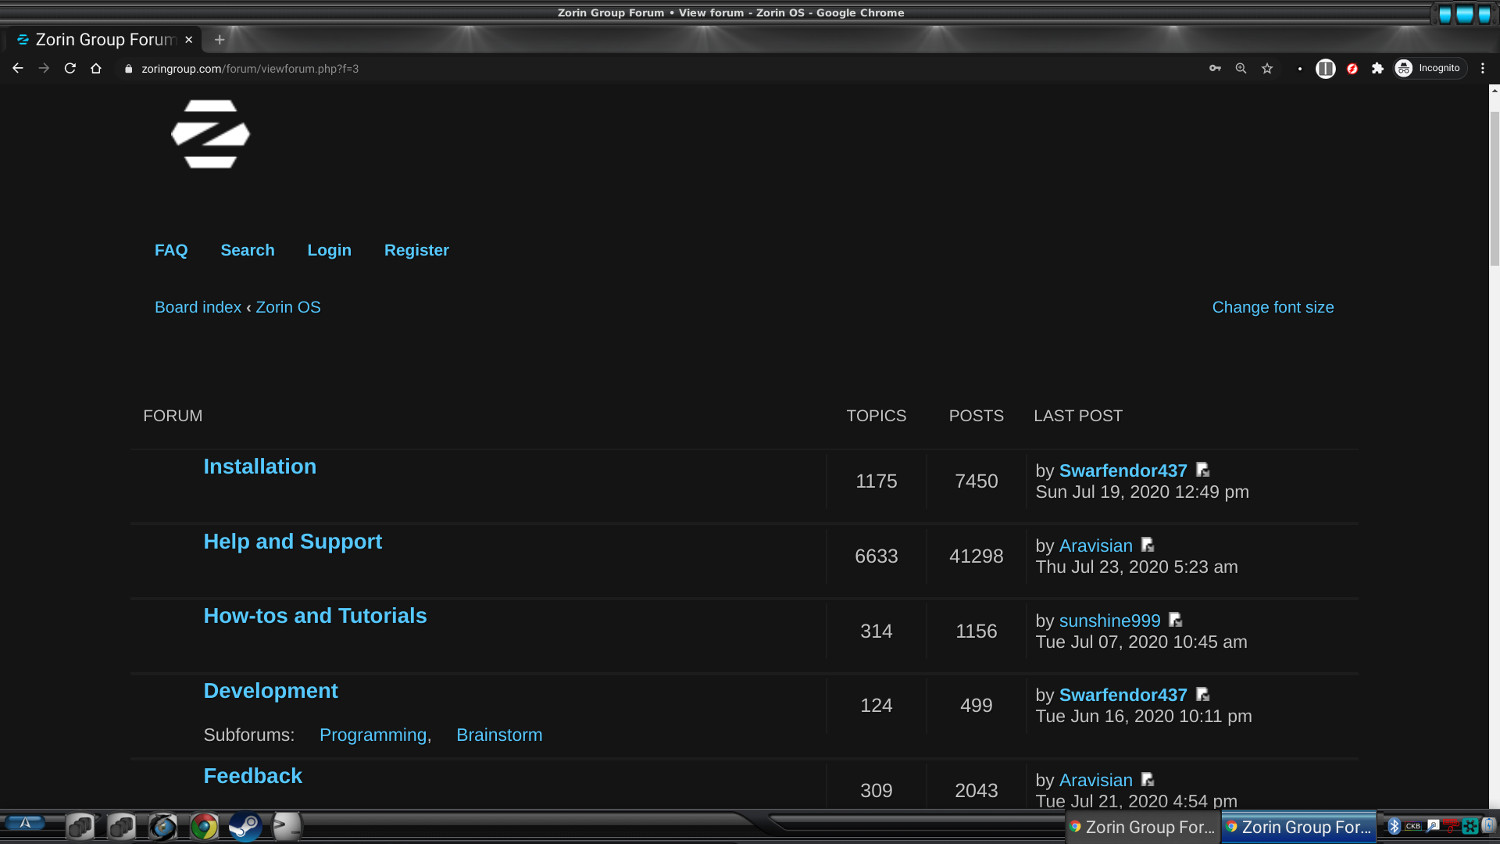1500x844 pixels.
Task: Go to the Programming subforum
Action: [373, 735]
